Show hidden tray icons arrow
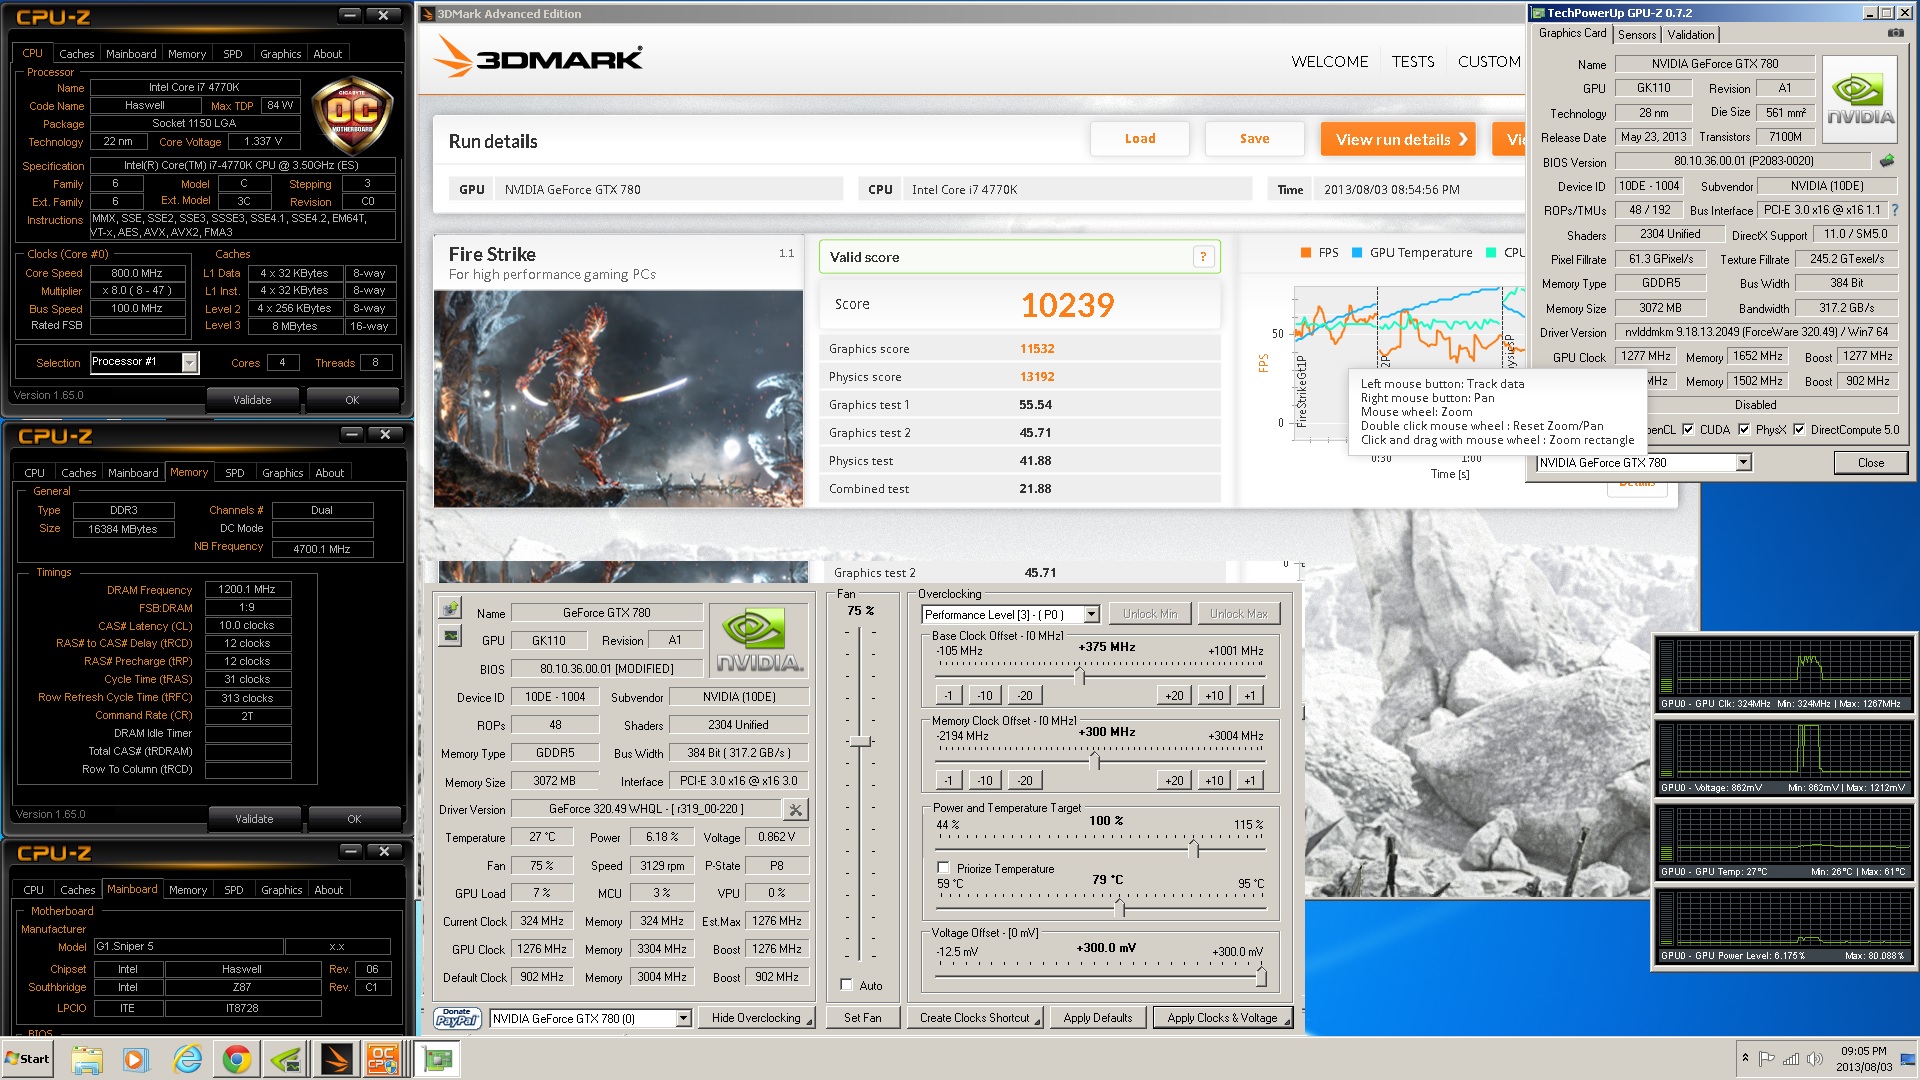This screenshot has height=1080, width=1920. pyautogui.click(x=1745, y=1058)
